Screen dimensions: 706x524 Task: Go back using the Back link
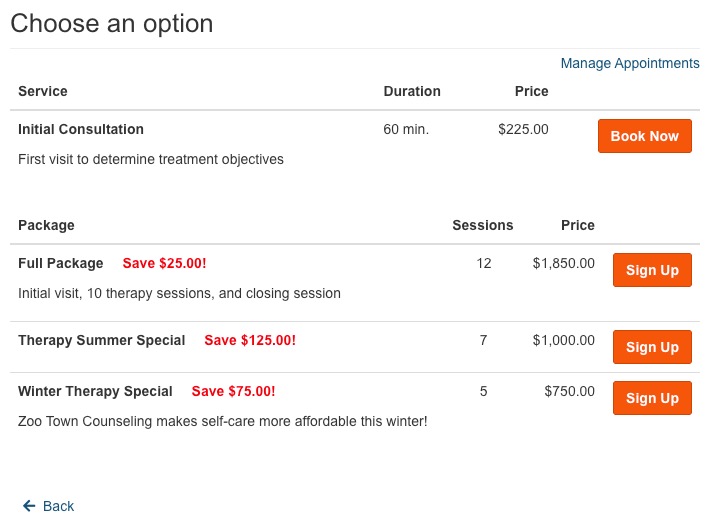(x=58, y=506)
